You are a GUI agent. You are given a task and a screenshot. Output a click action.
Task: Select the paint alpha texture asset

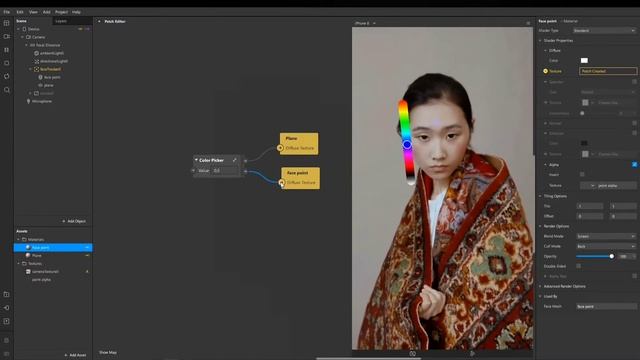(x=41, y=280)
